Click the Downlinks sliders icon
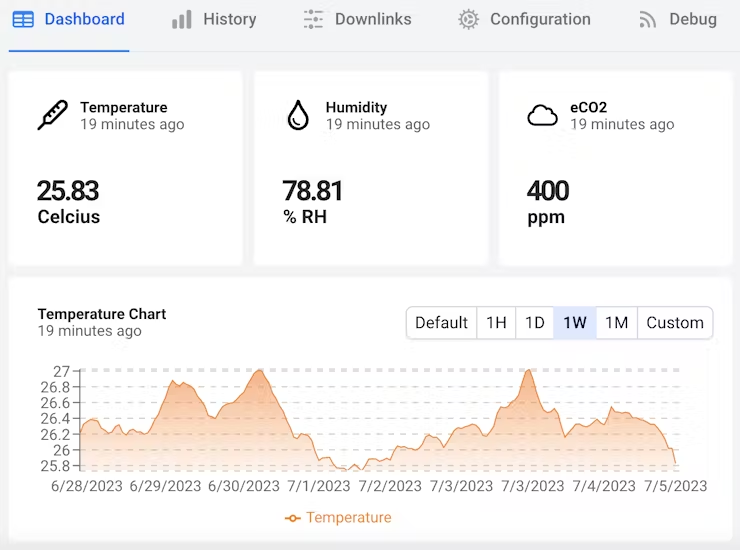This screenshot has width=740, height=550. point(313,20)
